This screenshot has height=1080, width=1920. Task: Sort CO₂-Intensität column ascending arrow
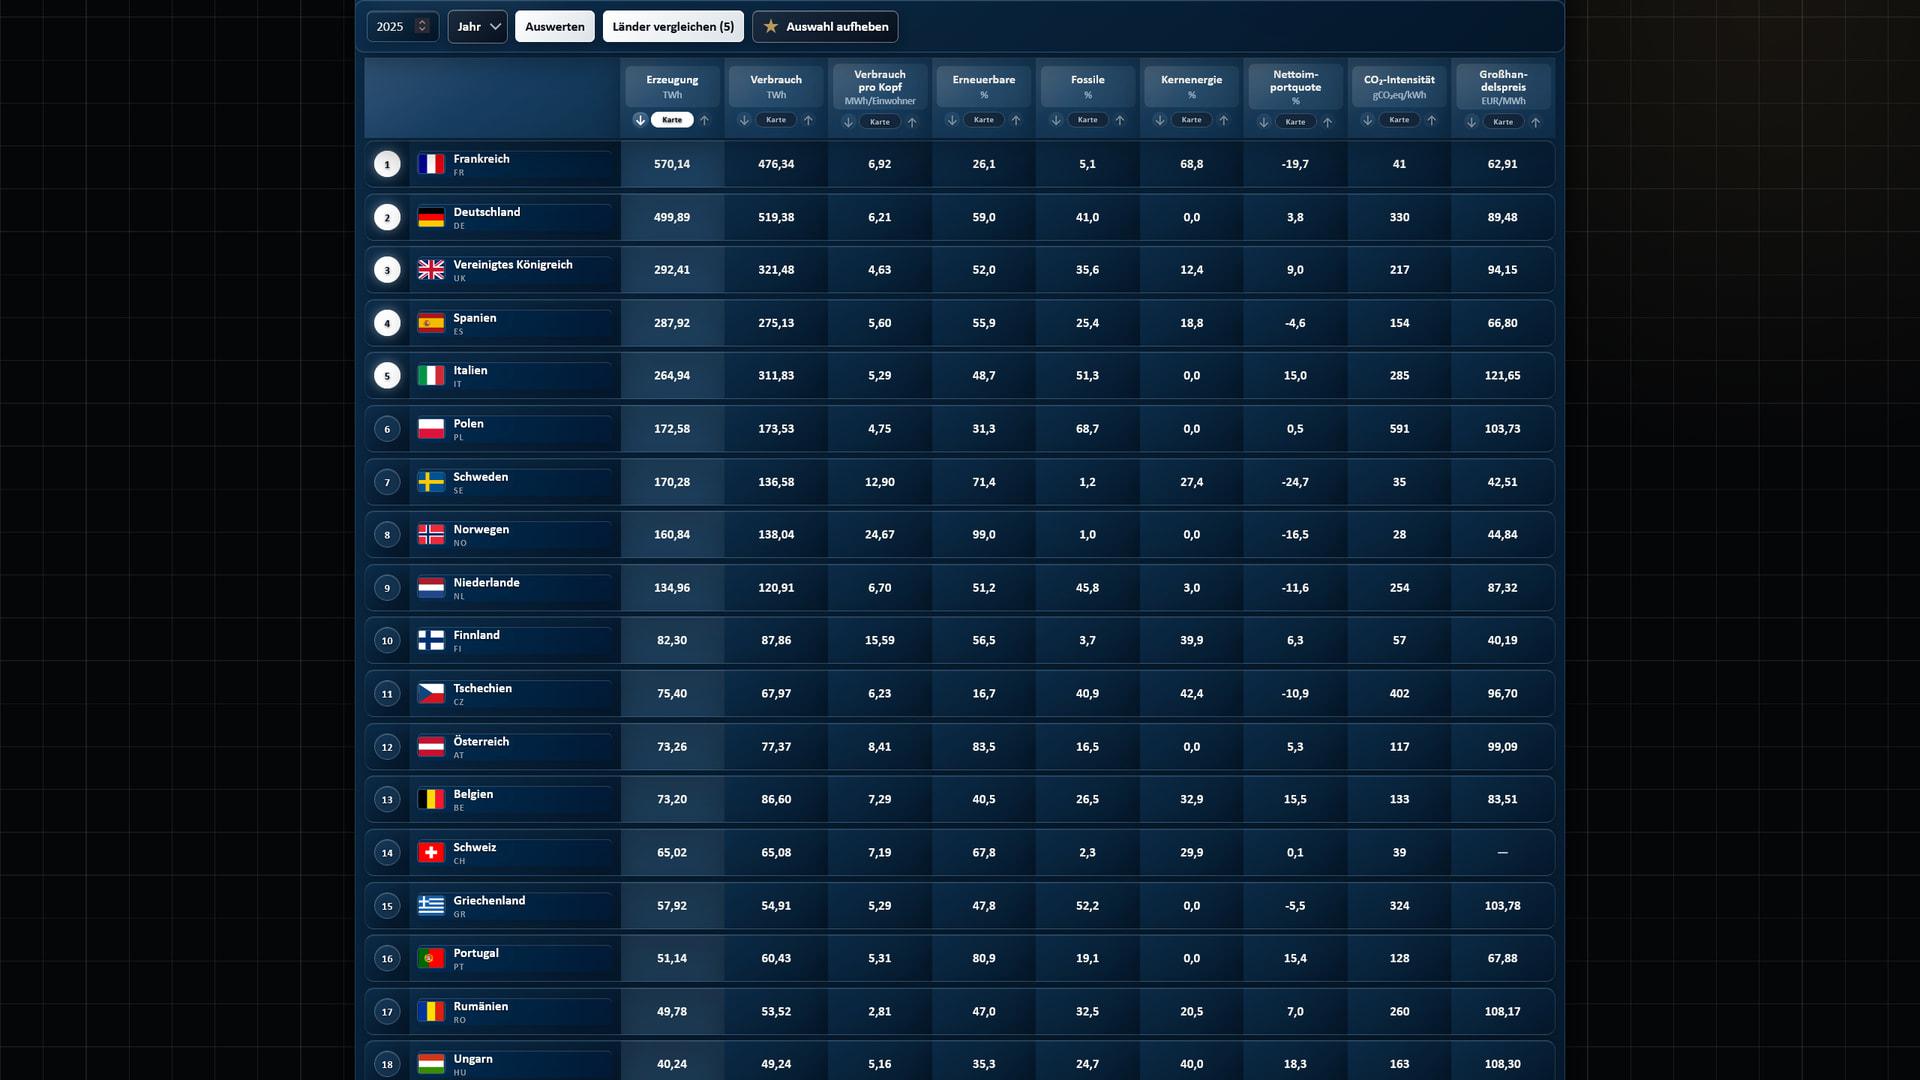tap(1432, 120)
